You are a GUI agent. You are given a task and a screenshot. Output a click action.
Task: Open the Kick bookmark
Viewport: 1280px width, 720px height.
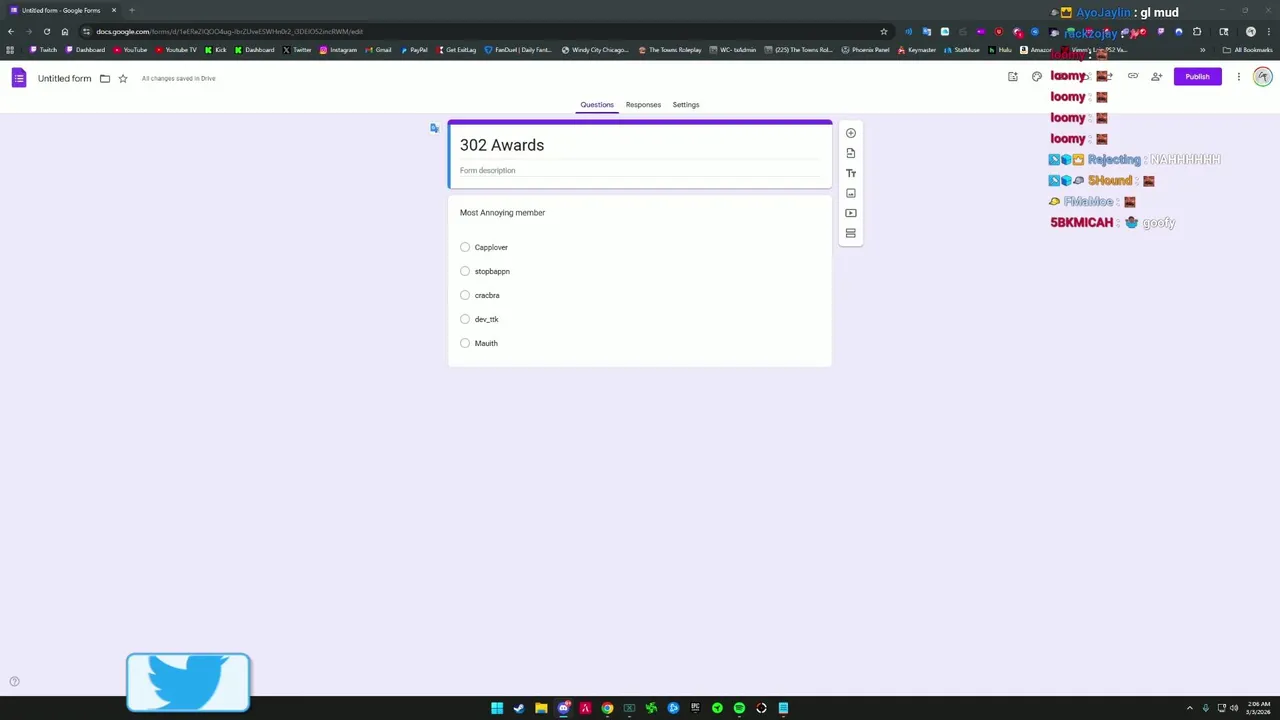click(216, 50)
